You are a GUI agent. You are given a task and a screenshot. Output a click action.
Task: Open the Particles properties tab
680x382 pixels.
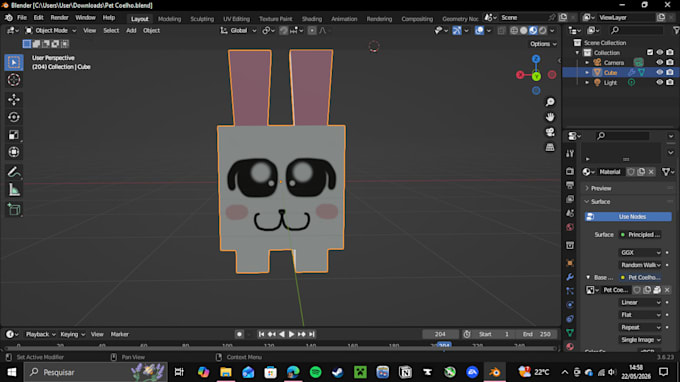(x=570, y=291)
